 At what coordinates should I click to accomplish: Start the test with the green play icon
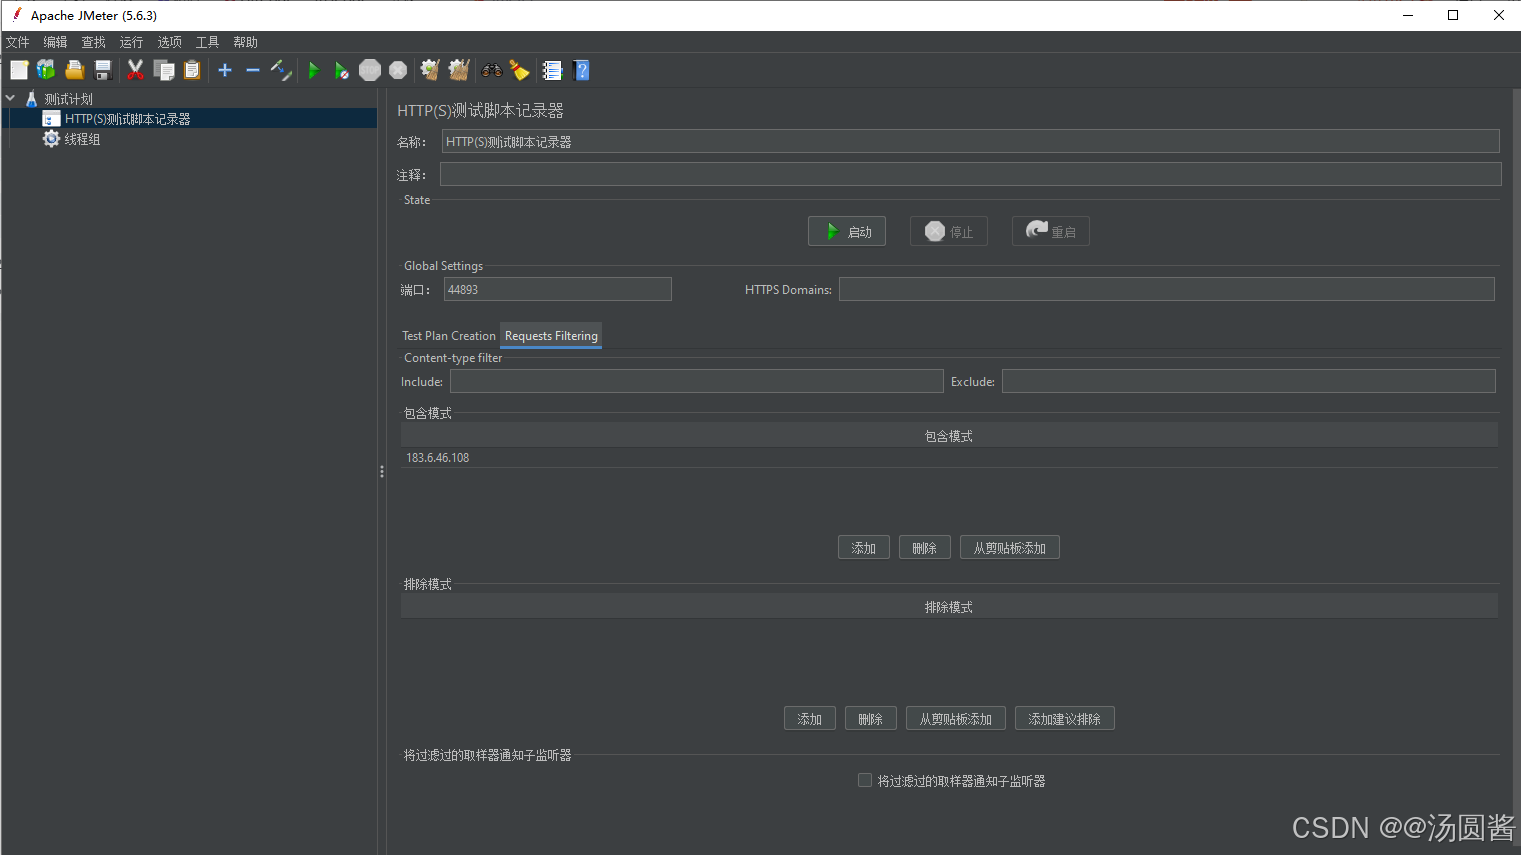tap(314, 70)
